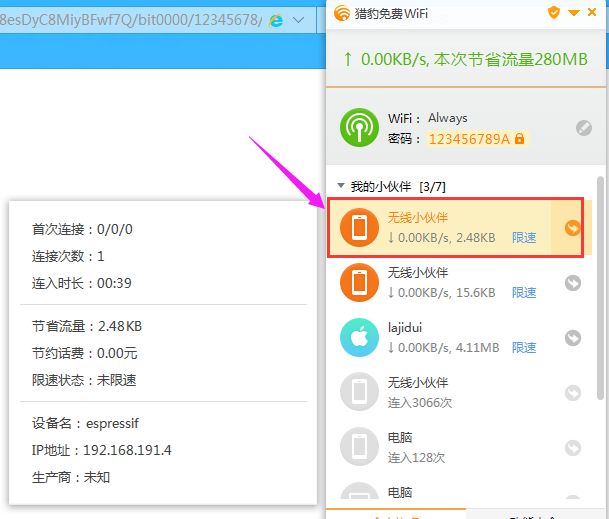Click 限速 for the lajidui device
The height and width of the screenshot is (519, 609).
524,347
